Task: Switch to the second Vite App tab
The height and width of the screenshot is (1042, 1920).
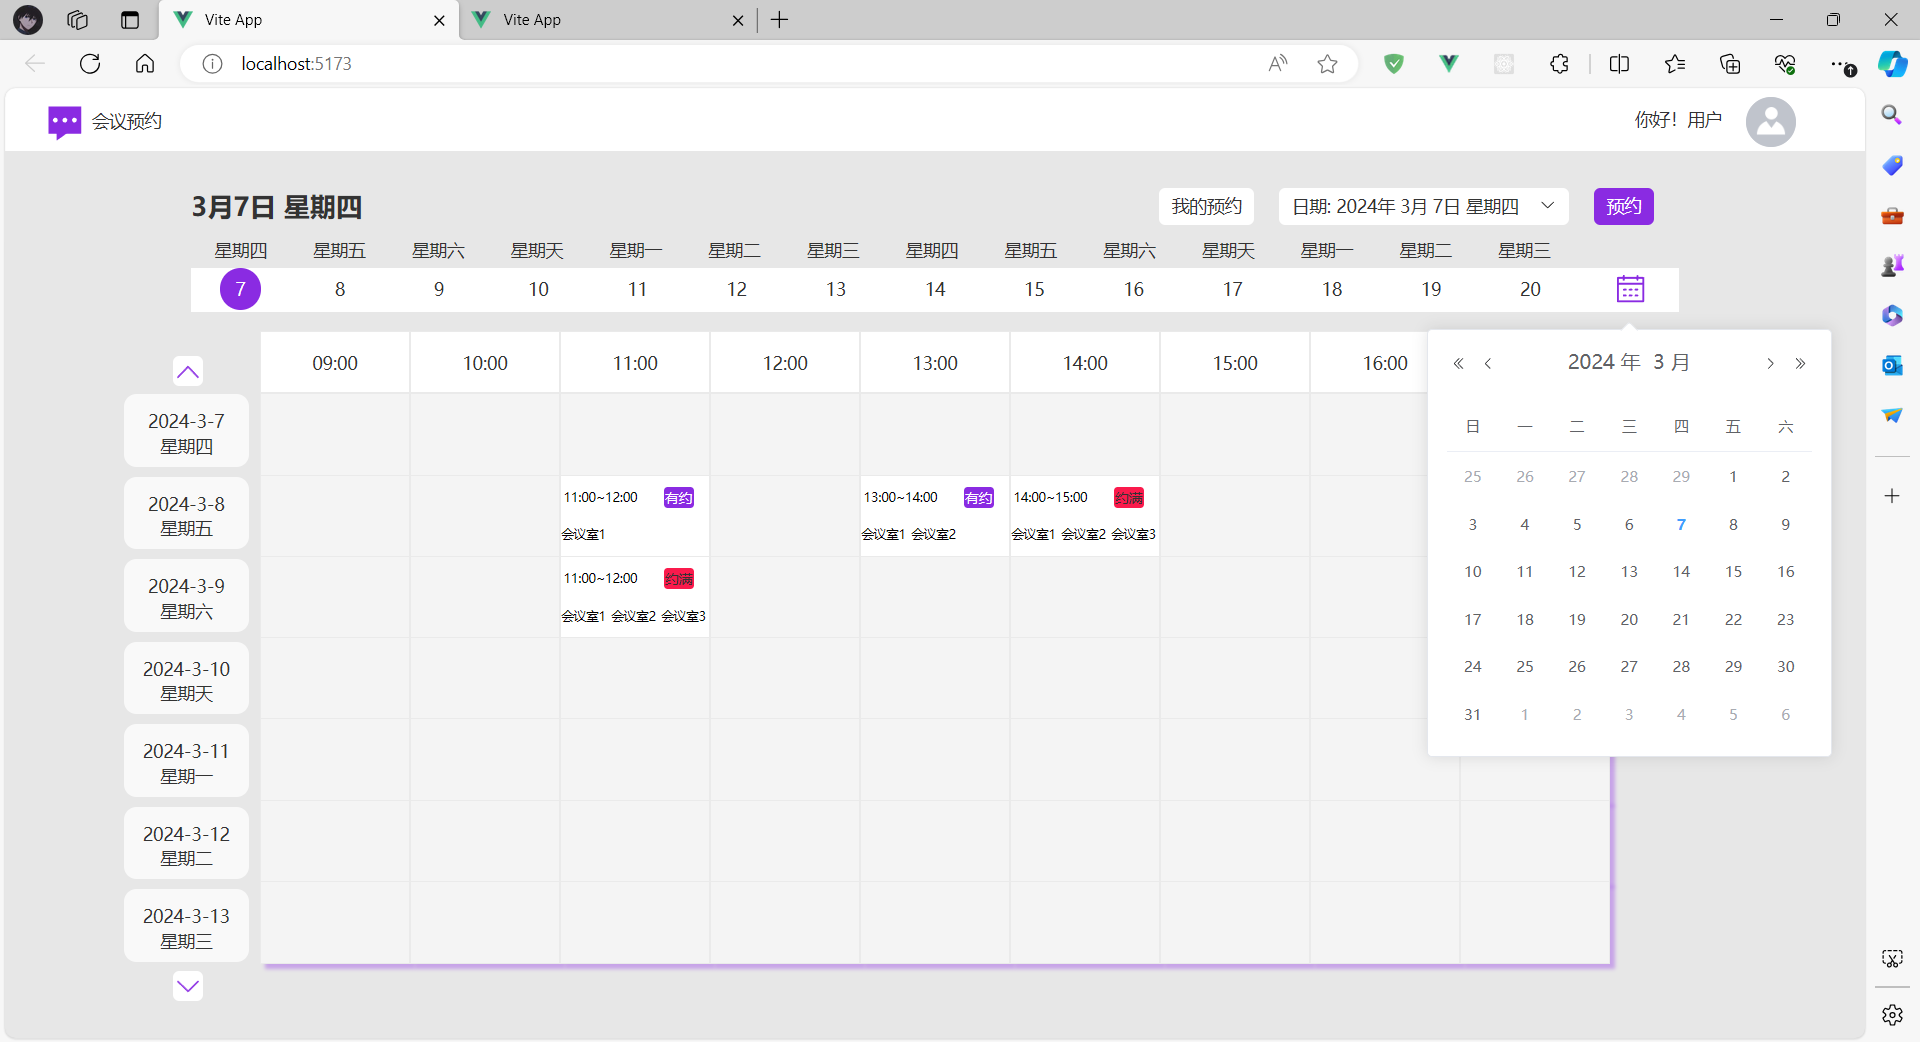Action: point(608,20)
